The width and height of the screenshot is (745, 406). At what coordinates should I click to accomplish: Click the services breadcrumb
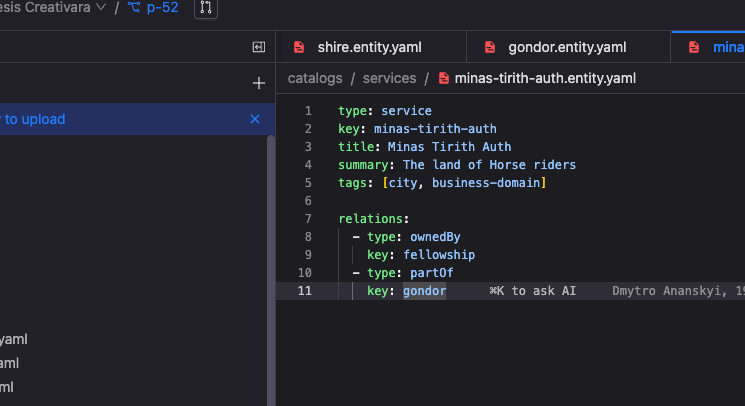[x=390, y=78]
